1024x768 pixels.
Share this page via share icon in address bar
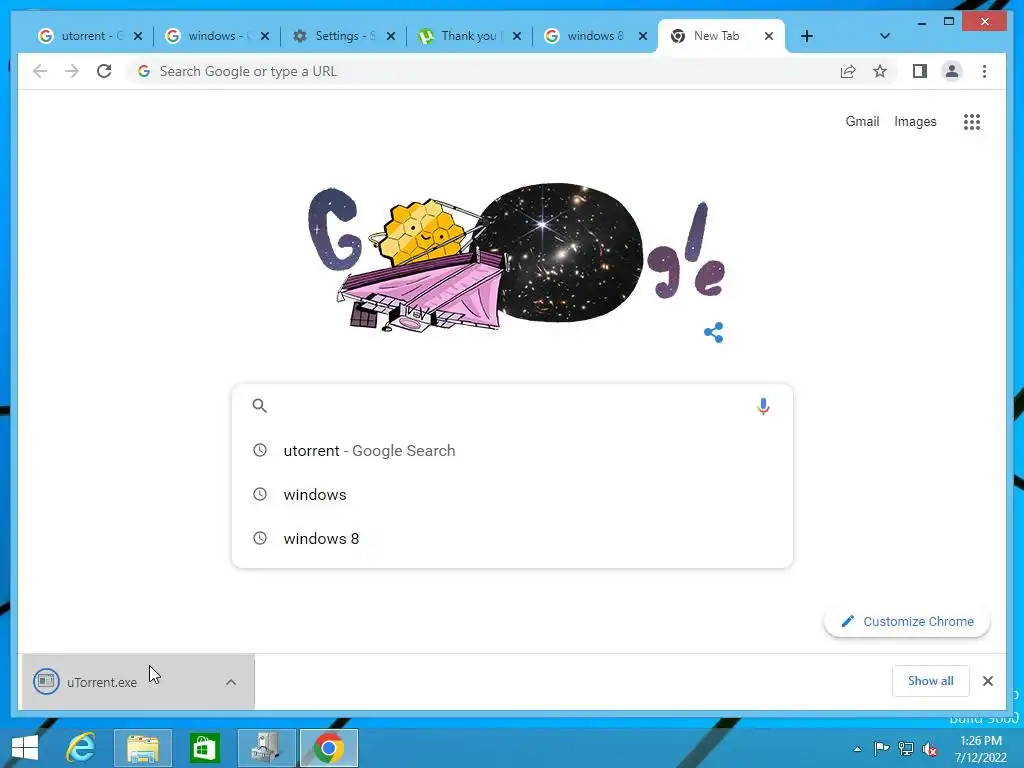848,71
